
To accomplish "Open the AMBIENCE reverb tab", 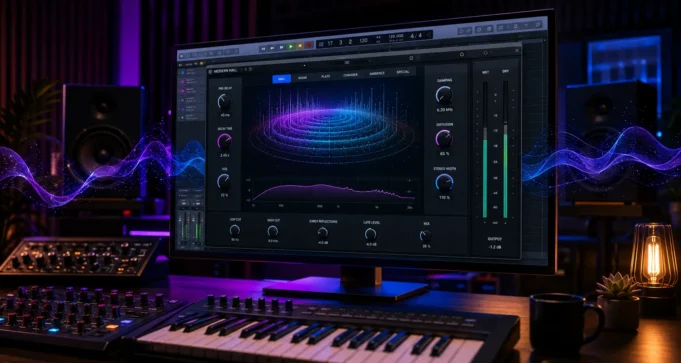I will click(x=377, y=73).
